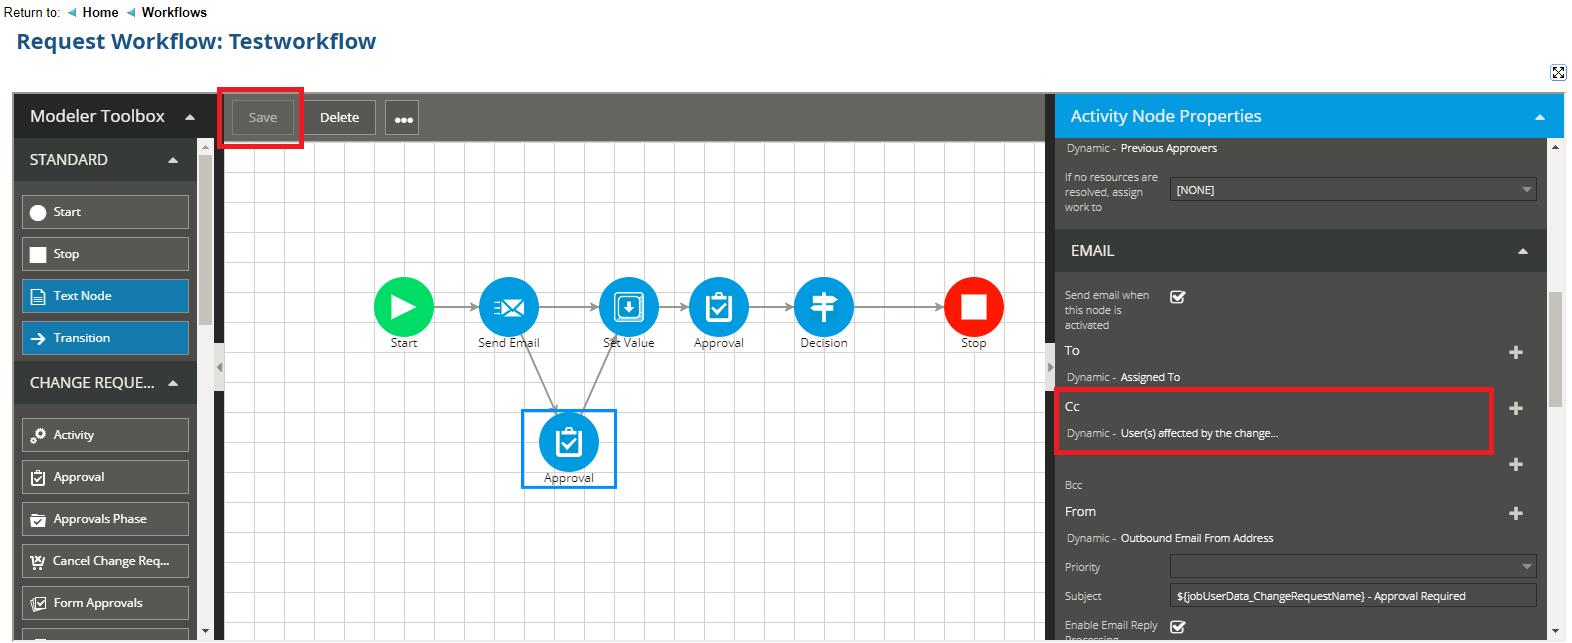Open the more options ellipsis menu
The height and width of the screenshot is (643, 1572).
click(x=403, y=118)
